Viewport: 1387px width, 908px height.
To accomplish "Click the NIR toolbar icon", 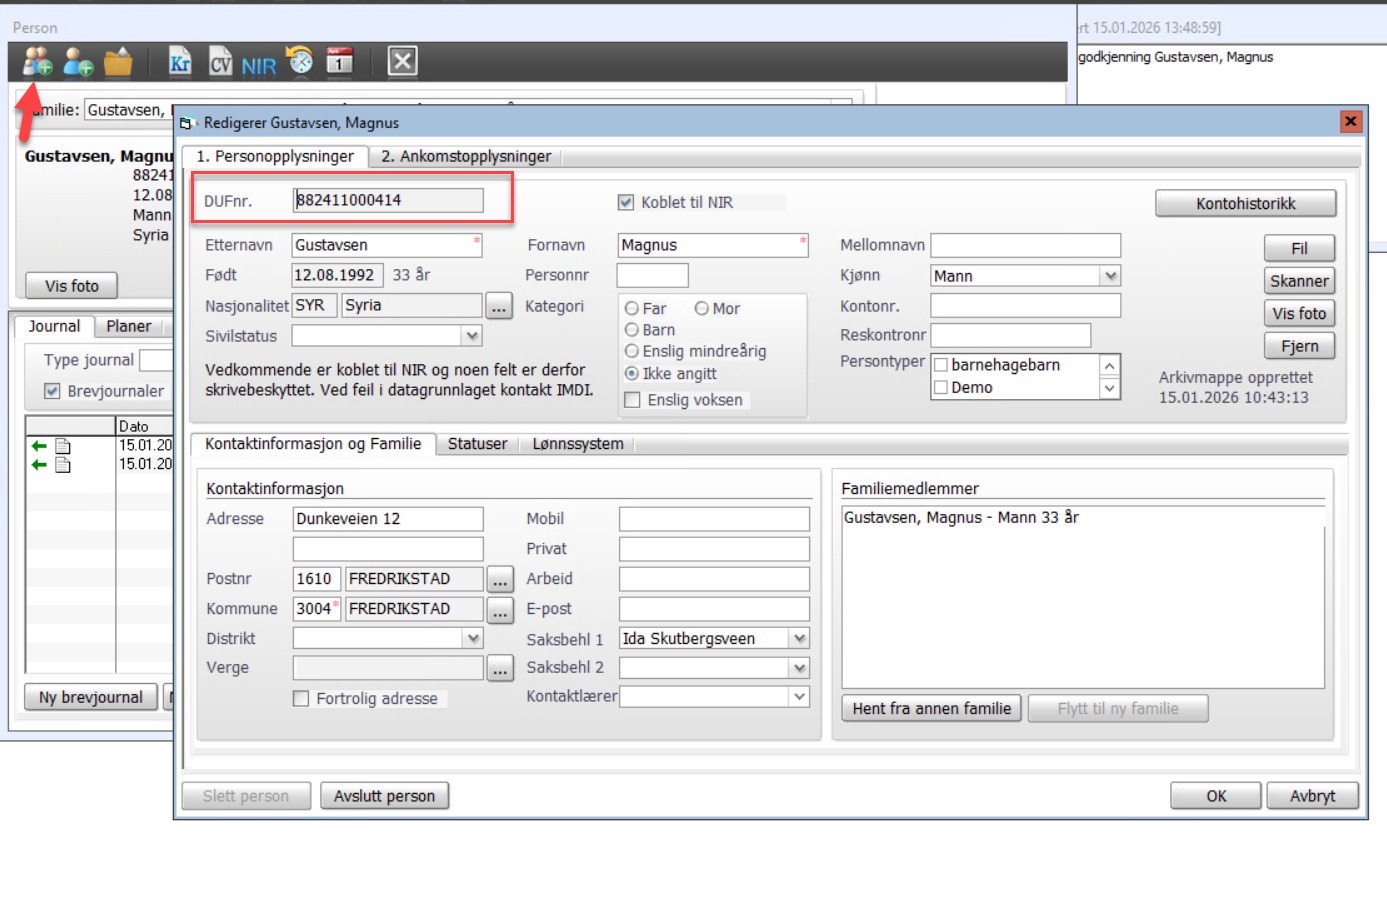I will [258, 66].
